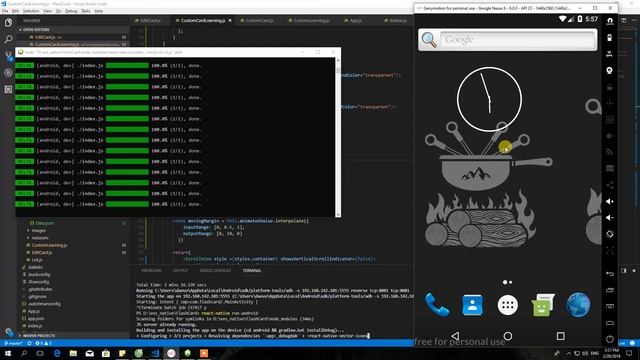Switch to the Button.js editor tab
Screen dimensions: 640x360
(x=397, y=20)
